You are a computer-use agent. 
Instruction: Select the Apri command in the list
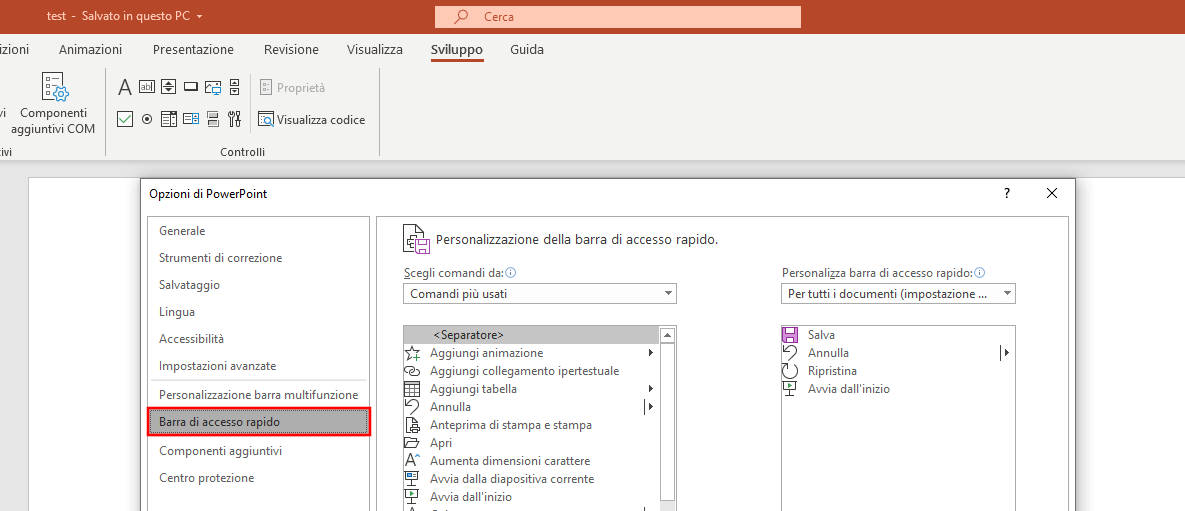pos(531,443)
